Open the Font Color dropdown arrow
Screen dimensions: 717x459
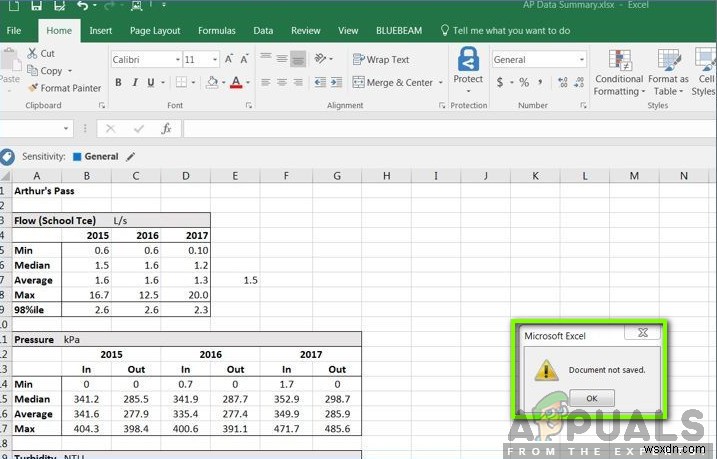pyautogui.click(x=248, y=83)
